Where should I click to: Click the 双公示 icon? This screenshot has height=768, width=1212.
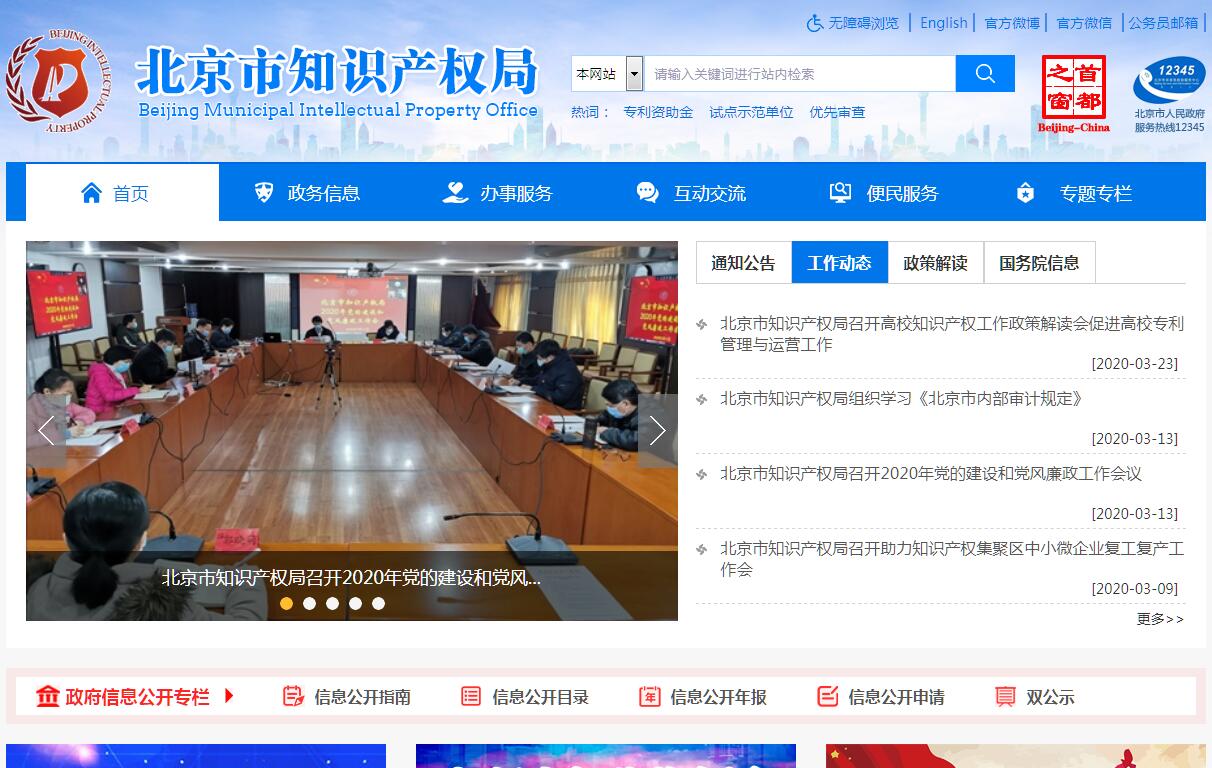click(1005, 696)
